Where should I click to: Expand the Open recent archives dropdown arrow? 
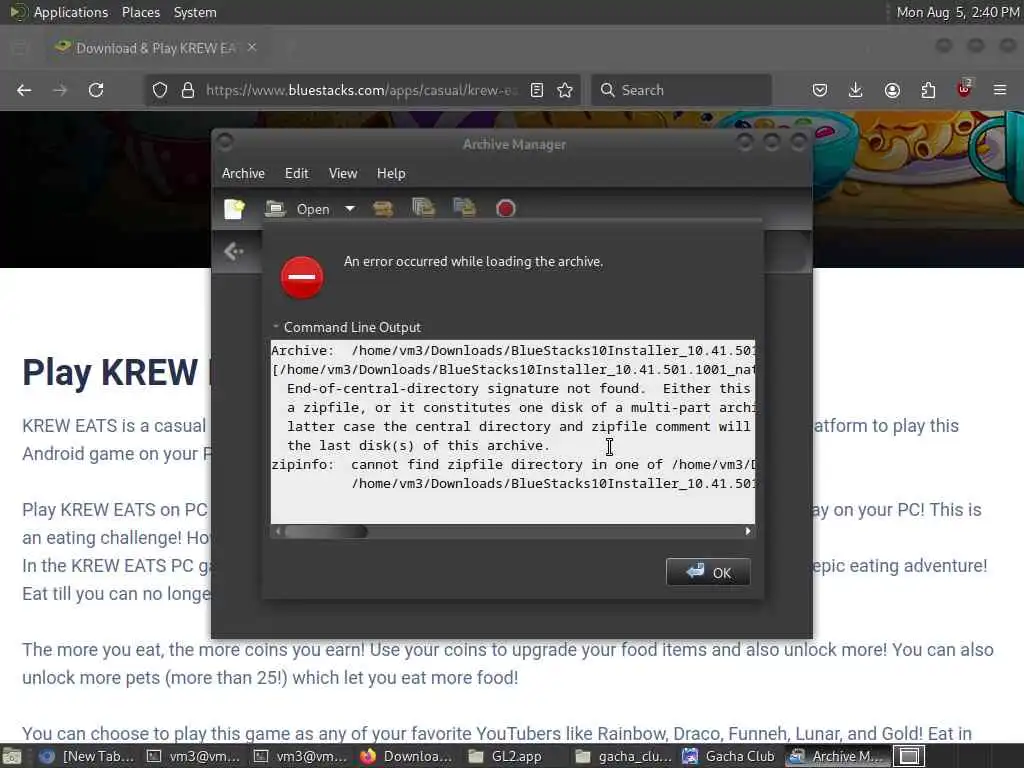pyautogui.click(x=350, y=209)
